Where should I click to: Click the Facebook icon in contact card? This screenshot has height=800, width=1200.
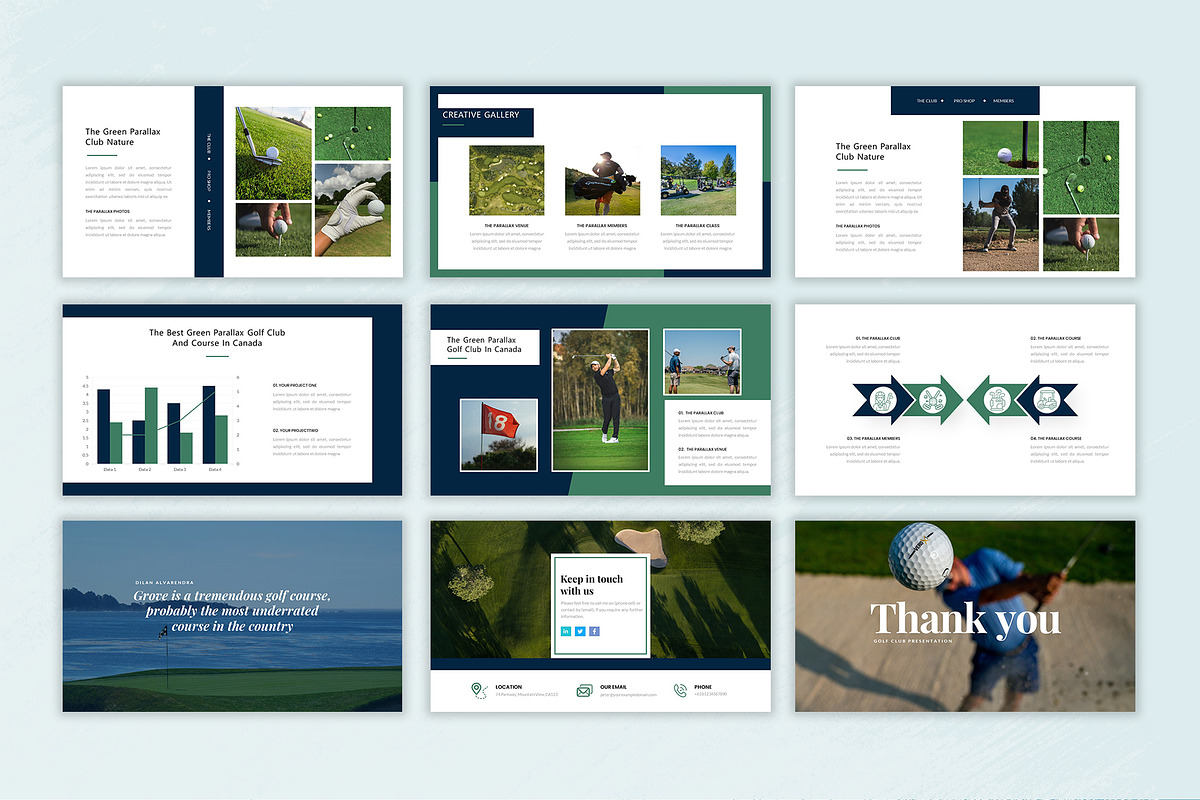(x=594, y=631)
